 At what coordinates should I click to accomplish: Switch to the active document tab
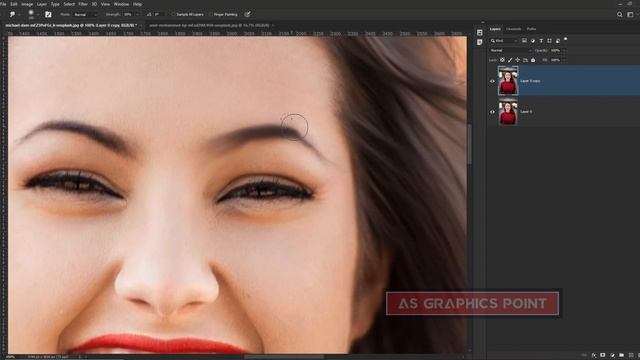(x=71, y=25)
